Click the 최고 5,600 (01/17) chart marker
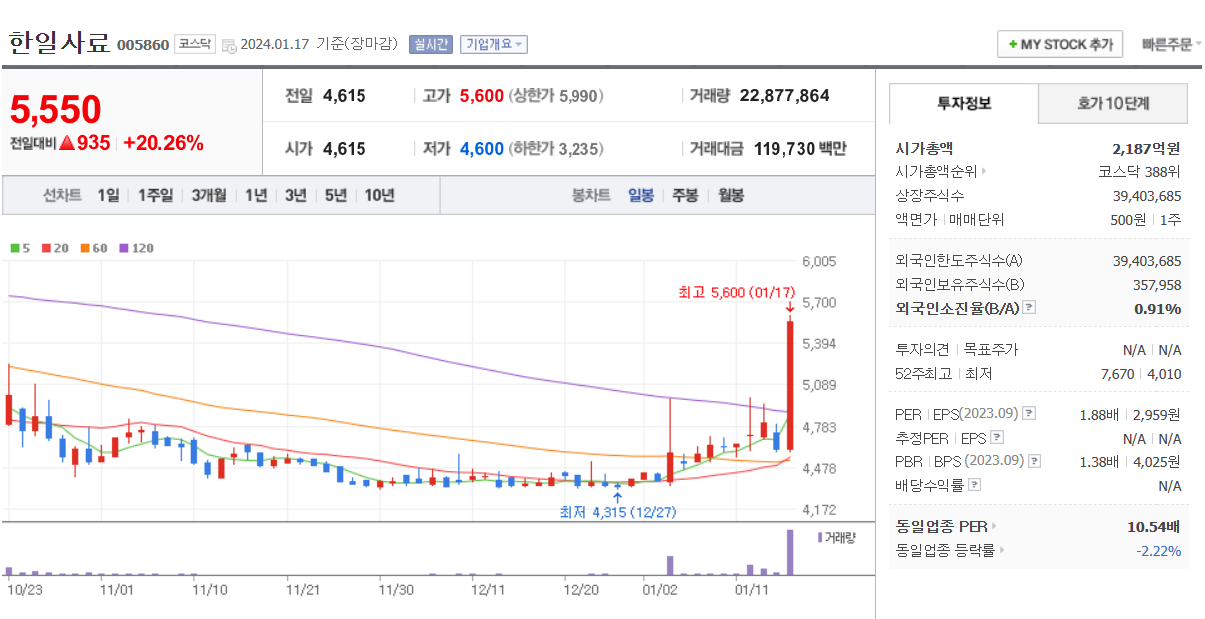Viewport: 1205px width, 619px height. click(x=736, y=292)
